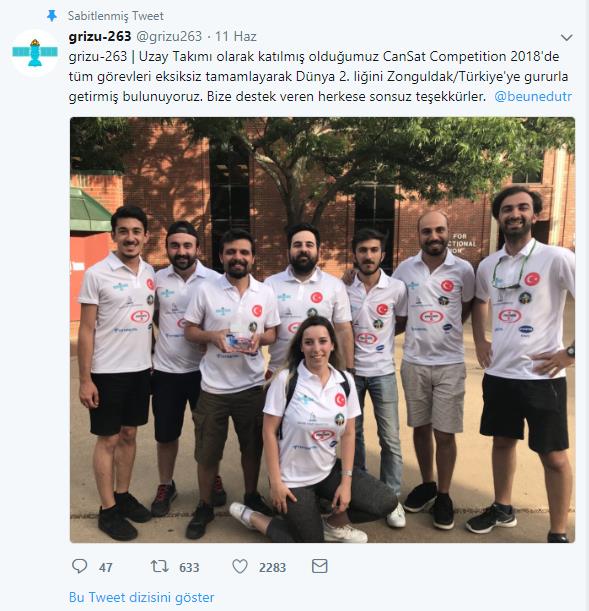Follow the @beunedutr mention link
This screenshot has width=589, height=611.
pyautogui.click(x=533, y=96)
